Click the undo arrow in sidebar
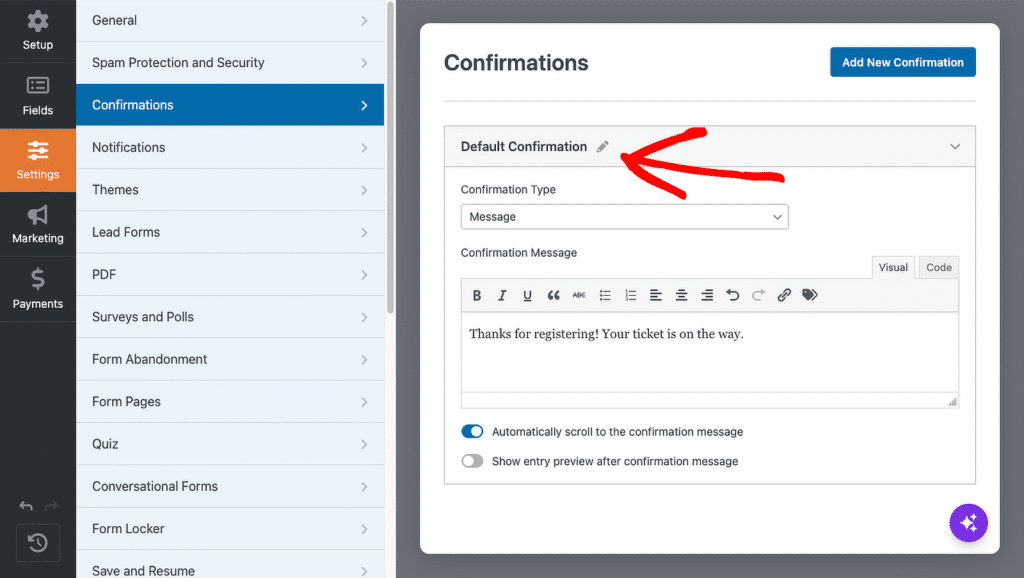The image size is (1024, 578). [26, 506]
